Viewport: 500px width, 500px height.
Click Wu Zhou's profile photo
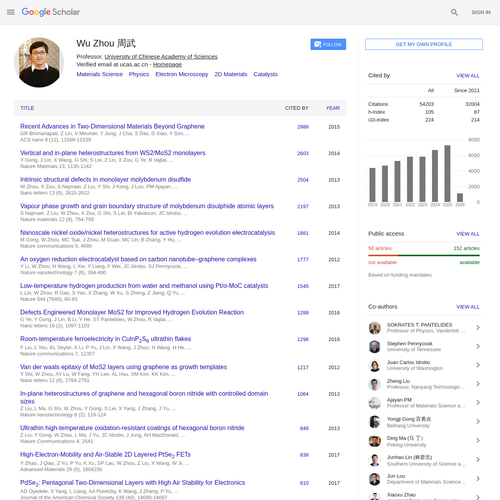click(39, 62)
